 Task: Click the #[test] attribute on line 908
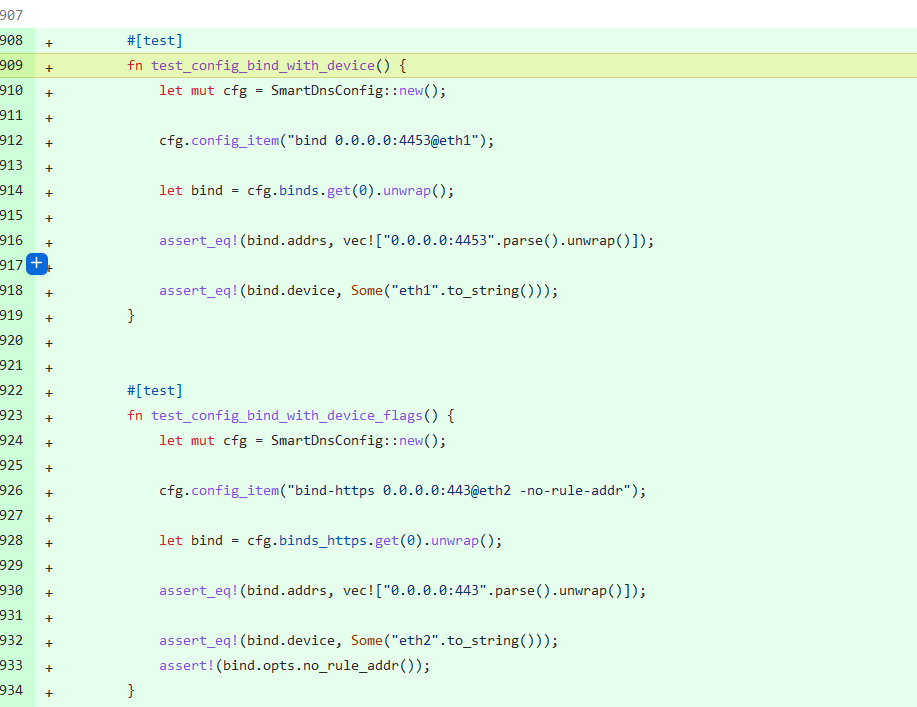coord(154,40)
